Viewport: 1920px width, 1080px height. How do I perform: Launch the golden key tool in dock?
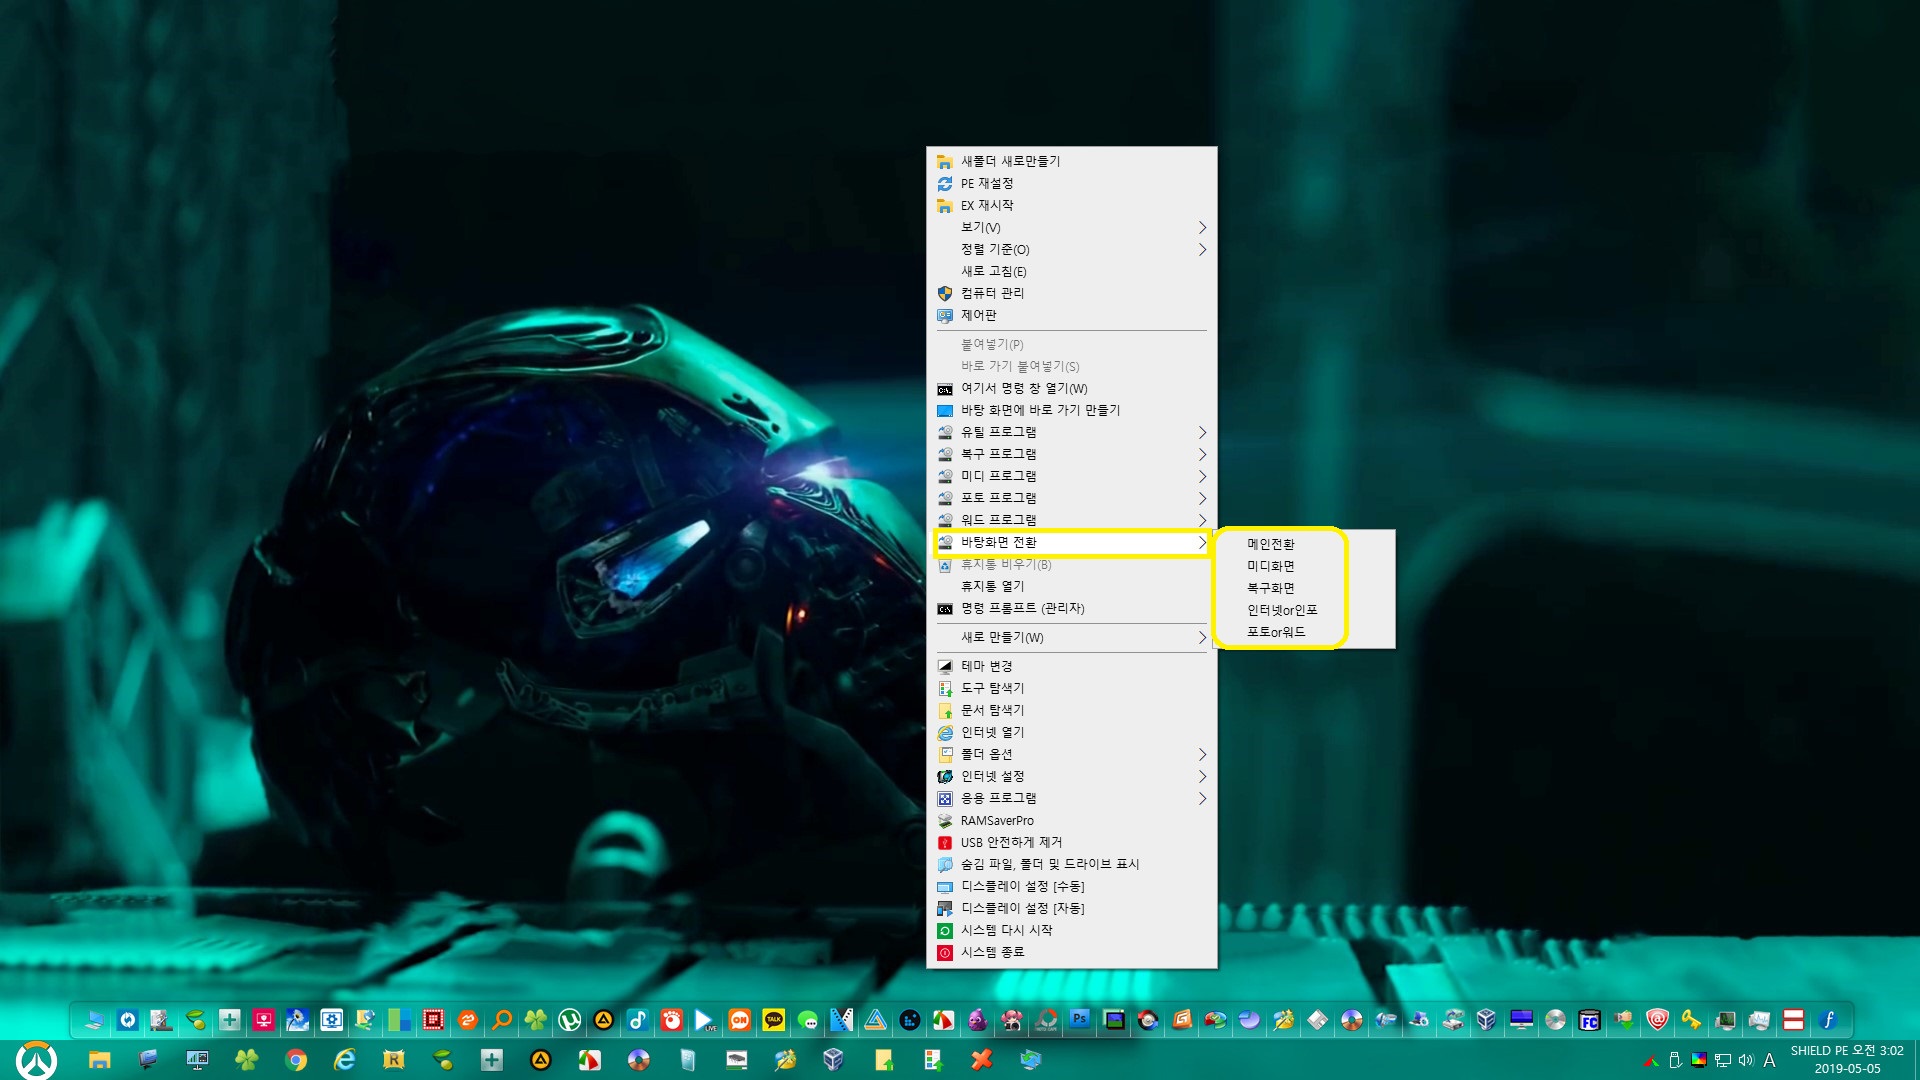(x=1691, y=1020)
